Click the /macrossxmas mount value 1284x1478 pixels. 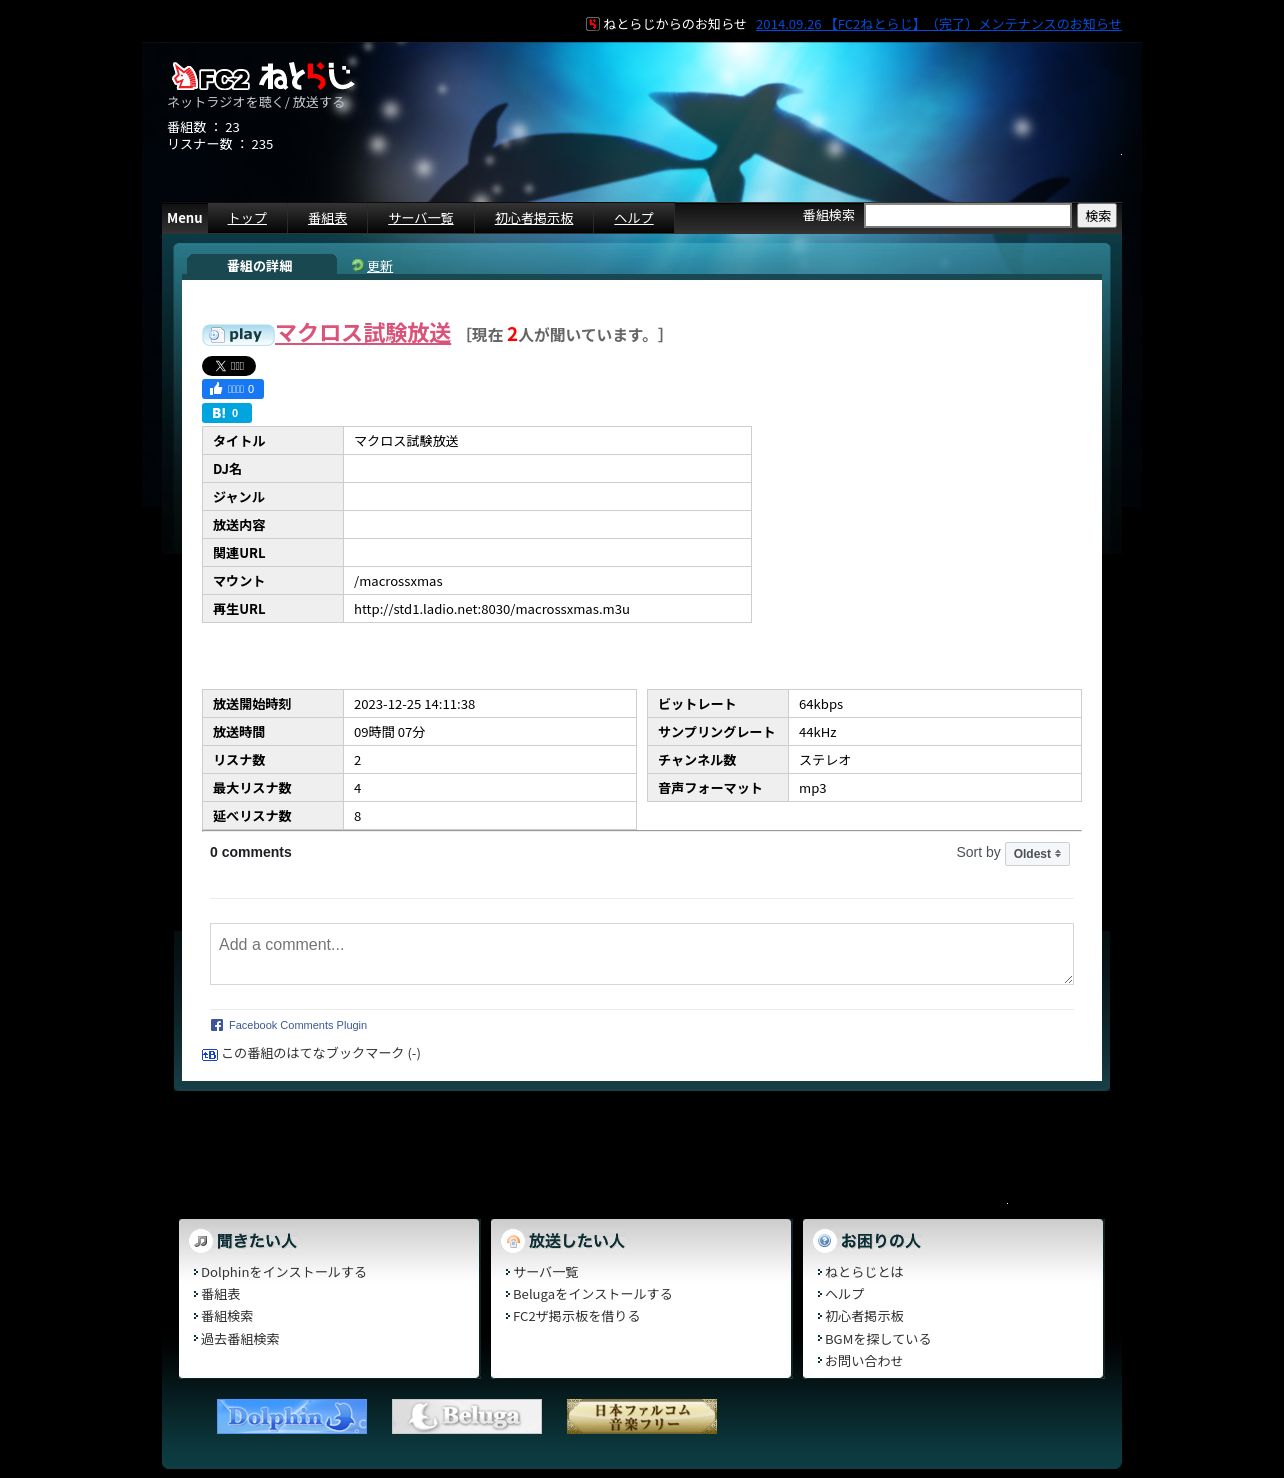pos(398,581)
